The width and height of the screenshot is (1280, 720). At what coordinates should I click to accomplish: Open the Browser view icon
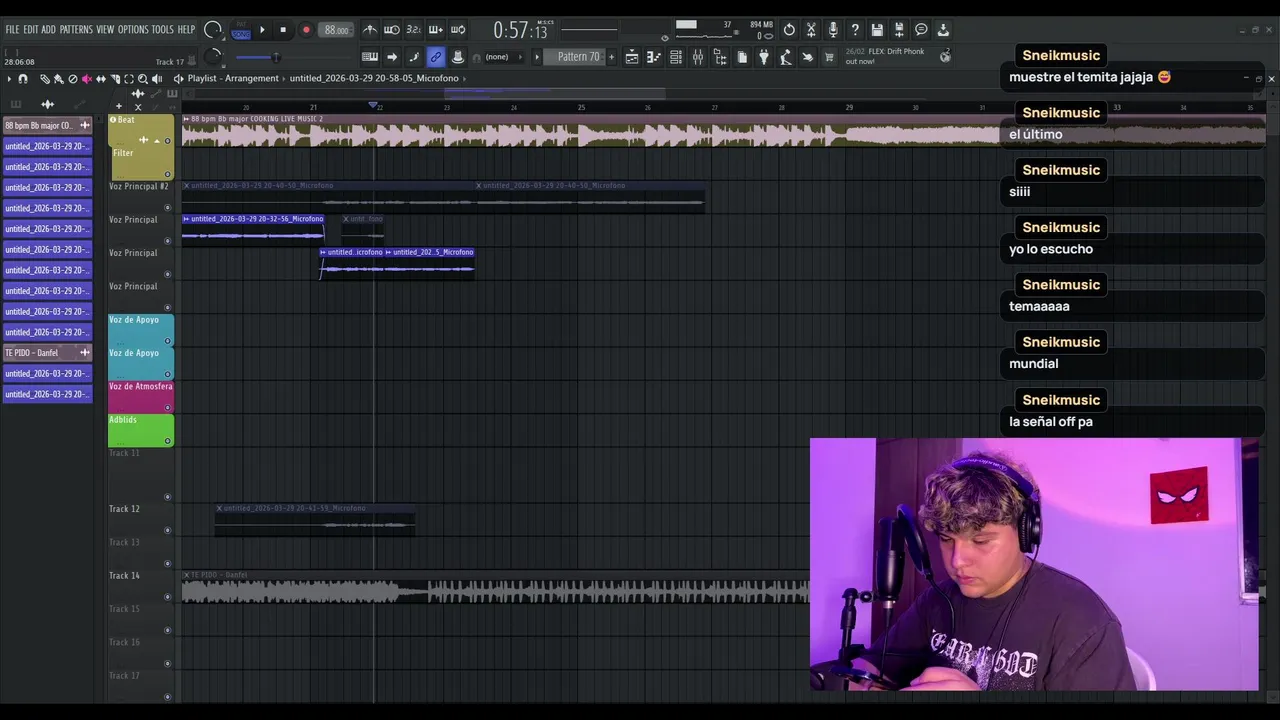pyautogui.click(x=720, y=57)
